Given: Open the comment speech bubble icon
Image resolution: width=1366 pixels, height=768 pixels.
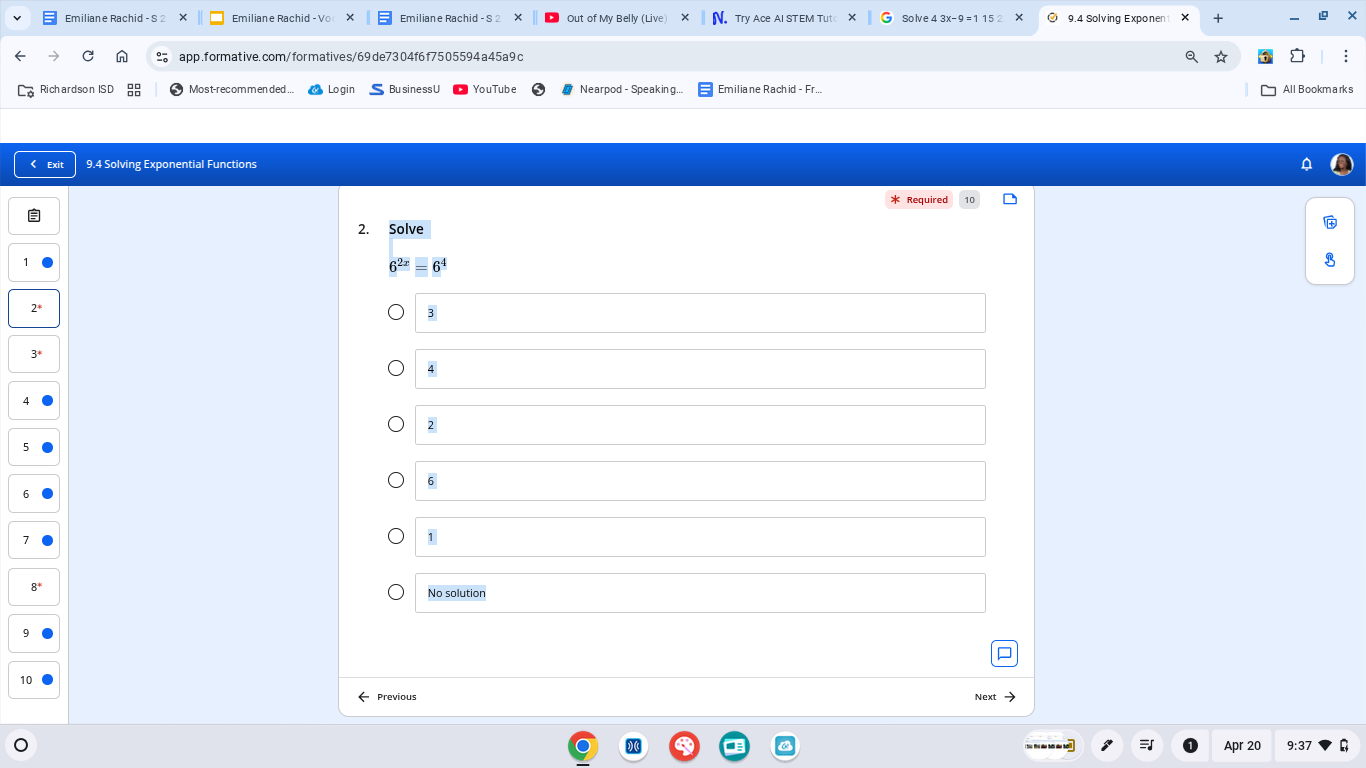Looking at the screenshot, I should click(1004, 653).
